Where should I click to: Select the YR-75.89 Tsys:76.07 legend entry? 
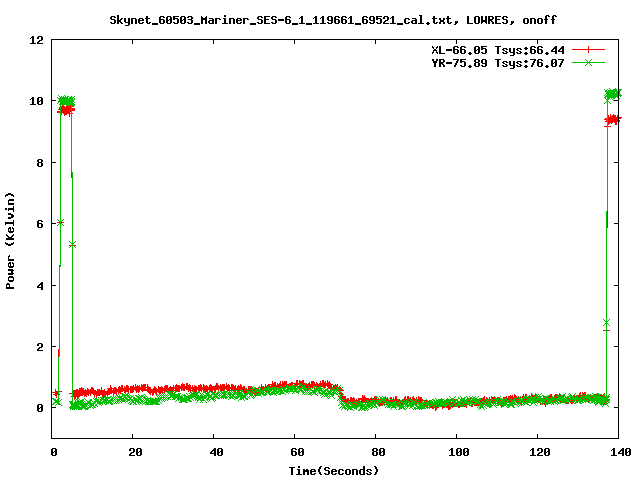(x=498, y=63)
